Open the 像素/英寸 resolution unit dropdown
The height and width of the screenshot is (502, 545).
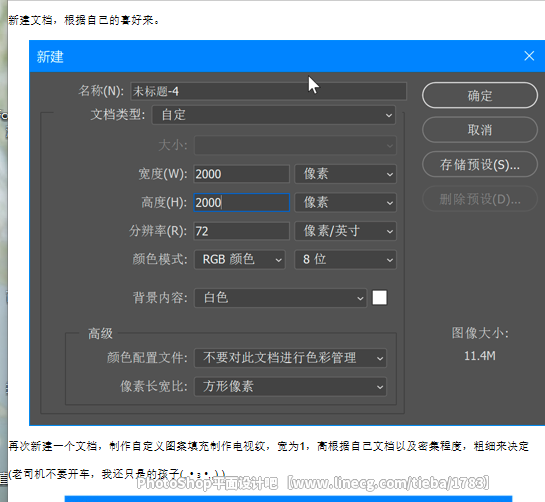[x=345, y=231]
